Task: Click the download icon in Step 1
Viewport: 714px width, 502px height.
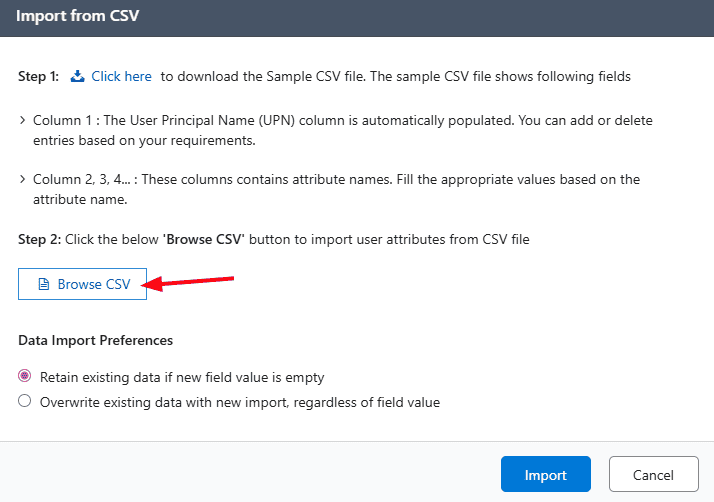Action: 77,76
